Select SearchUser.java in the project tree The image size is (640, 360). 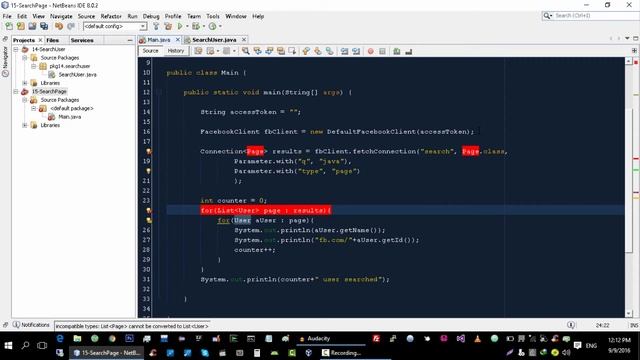pyautogui.click(x=77, y=75)
